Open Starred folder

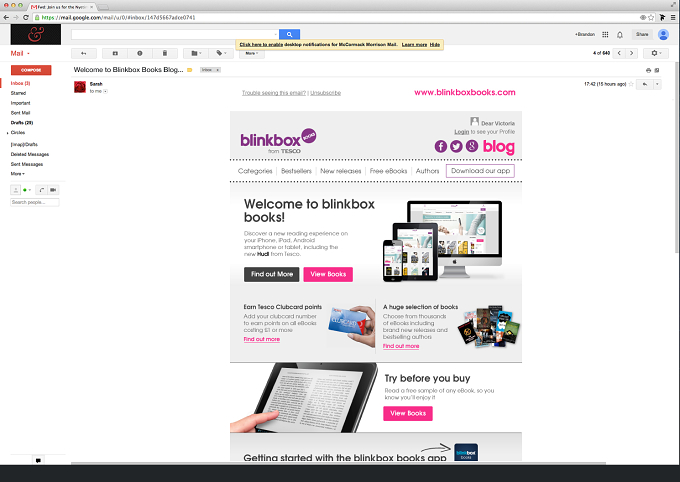(18, 93)
